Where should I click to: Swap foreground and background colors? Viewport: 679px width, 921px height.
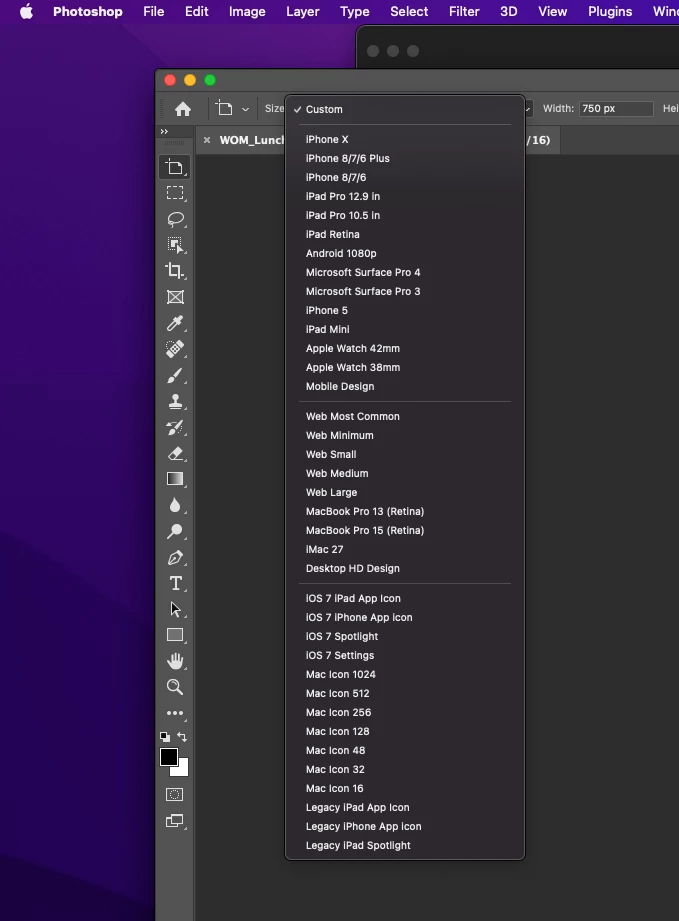pyautogui.click(x=182, y=737)
